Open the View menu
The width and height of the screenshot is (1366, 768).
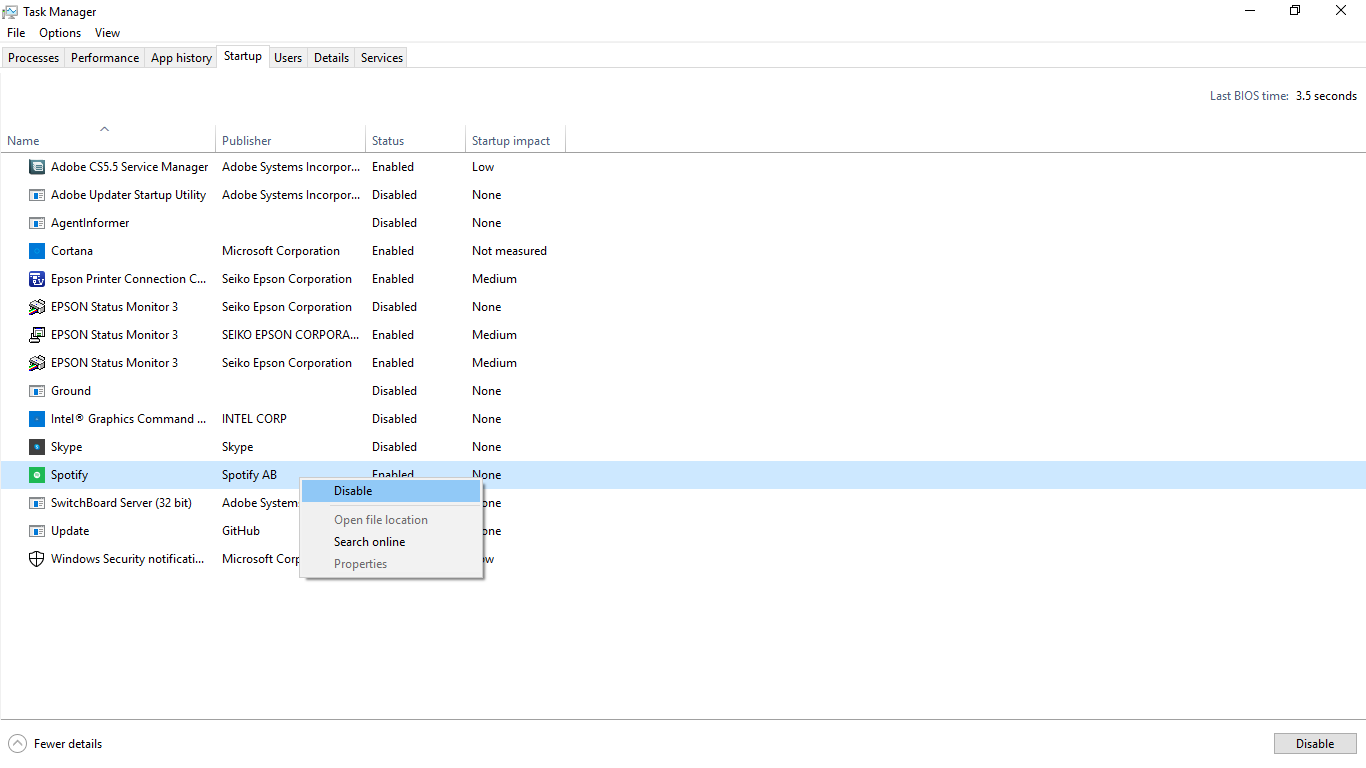point(107,33)
